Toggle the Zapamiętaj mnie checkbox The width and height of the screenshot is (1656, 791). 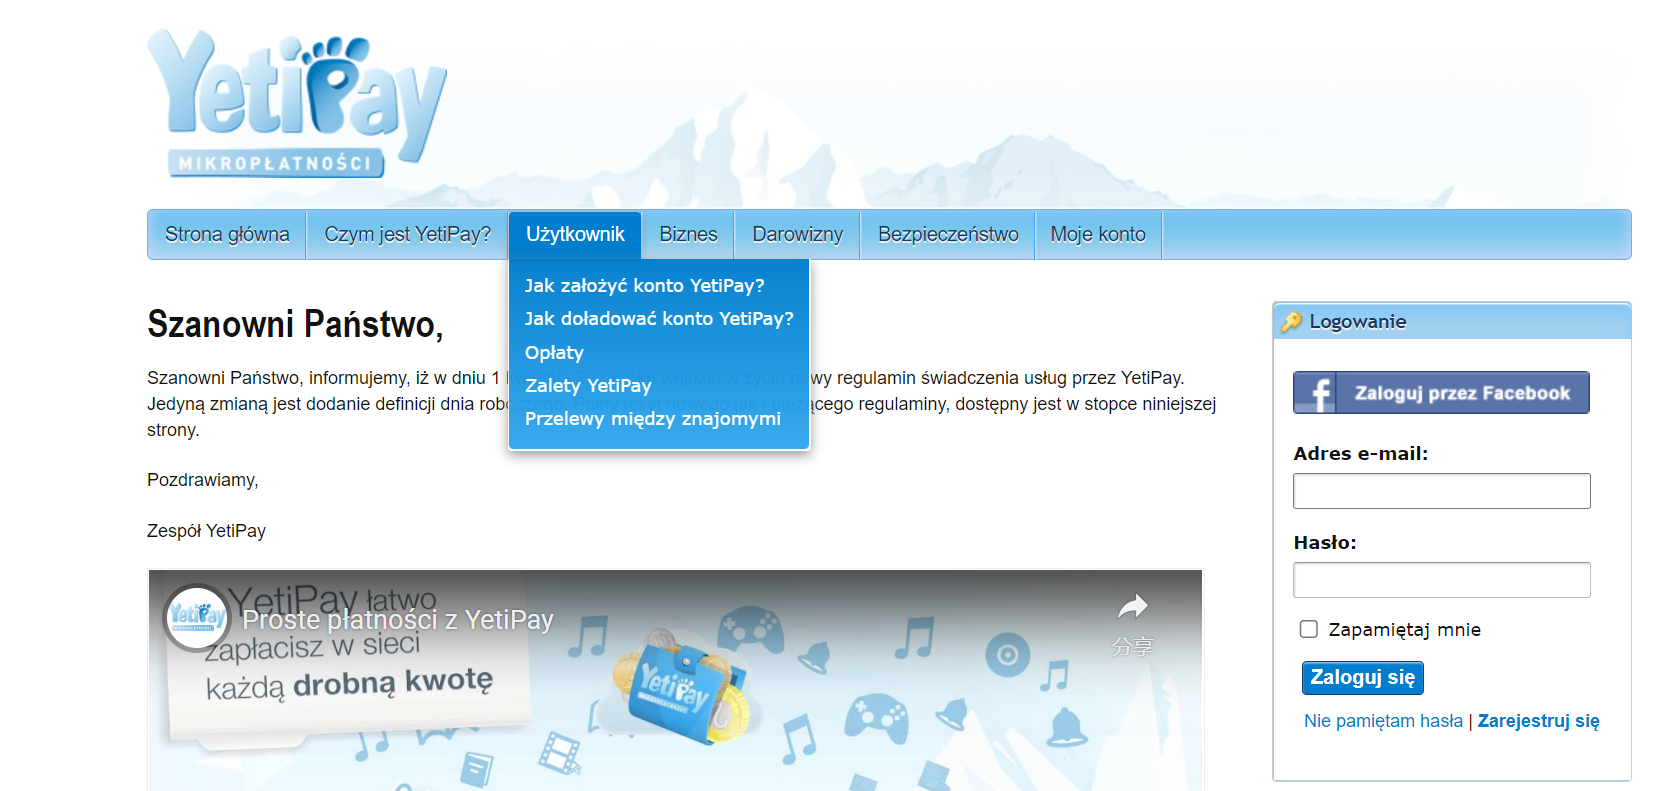pyautogui.click(x=1308, y=629)
